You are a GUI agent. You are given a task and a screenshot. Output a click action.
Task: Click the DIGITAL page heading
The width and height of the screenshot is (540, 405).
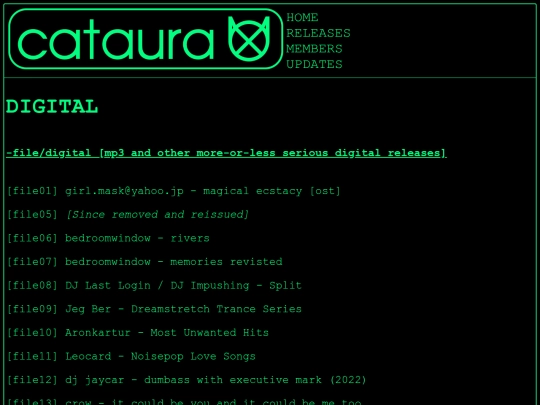coord(52,106)
